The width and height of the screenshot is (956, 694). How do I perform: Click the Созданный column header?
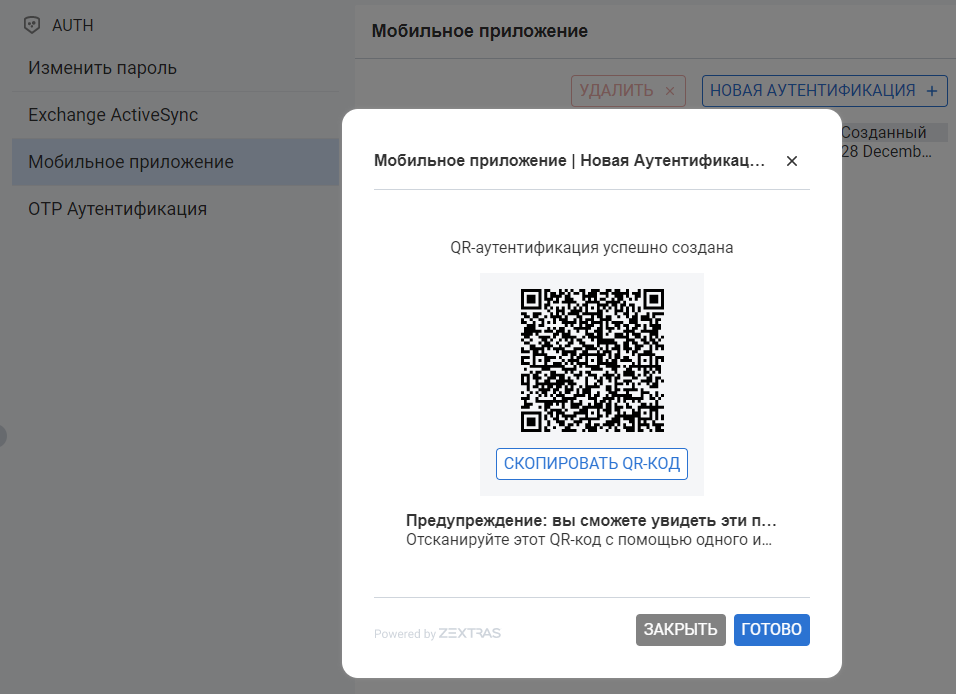tap(883, 132)
